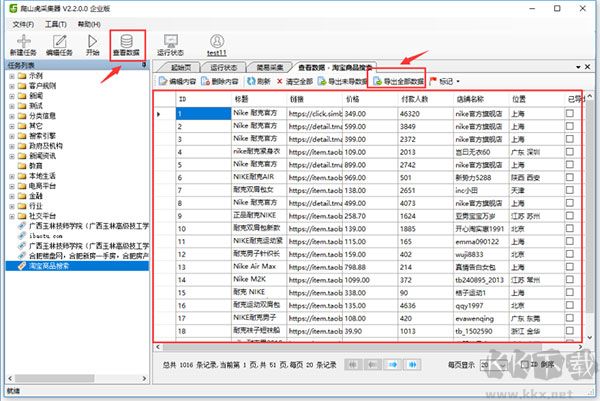Expand the 电商平台 folder
The image size is (600, 401).
click(x=12, y=186)
